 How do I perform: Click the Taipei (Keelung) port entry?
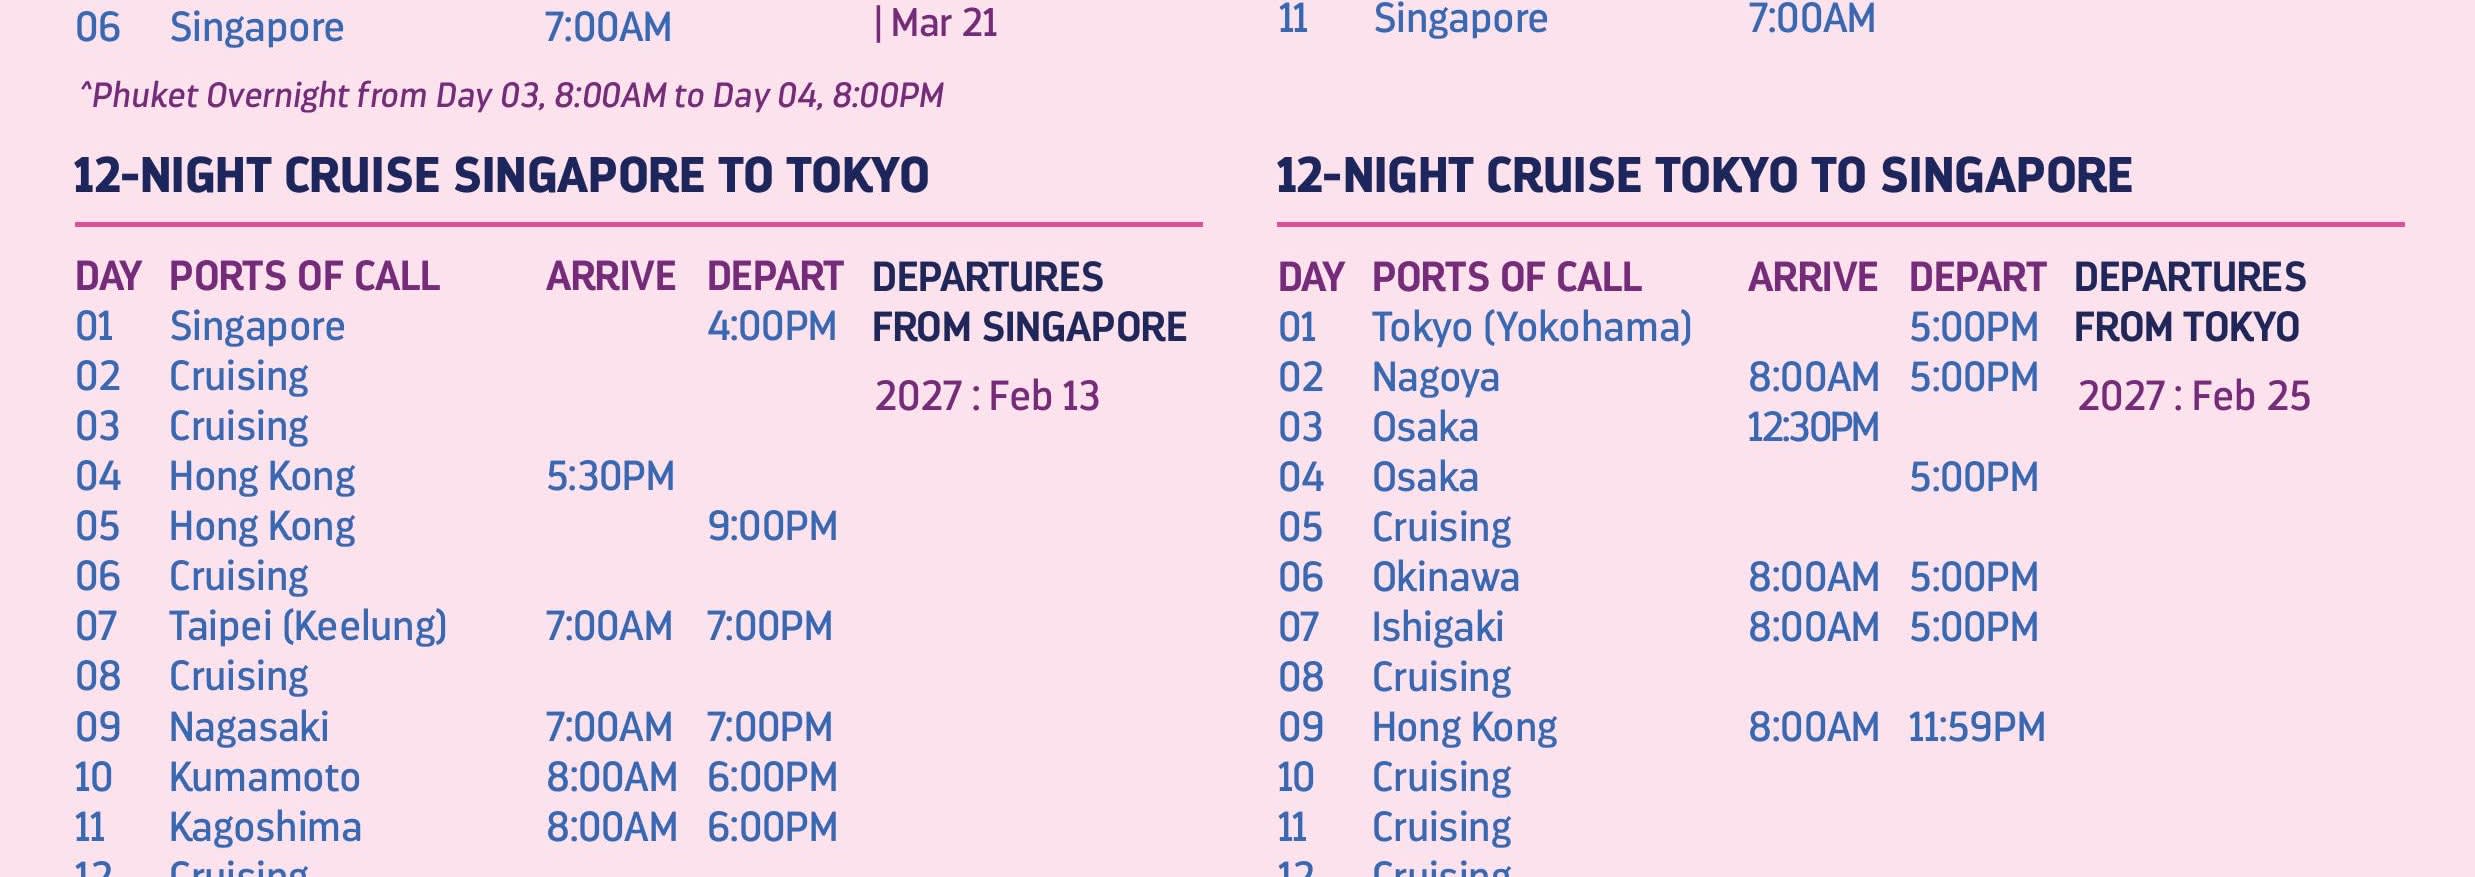[x=308, y=627]
